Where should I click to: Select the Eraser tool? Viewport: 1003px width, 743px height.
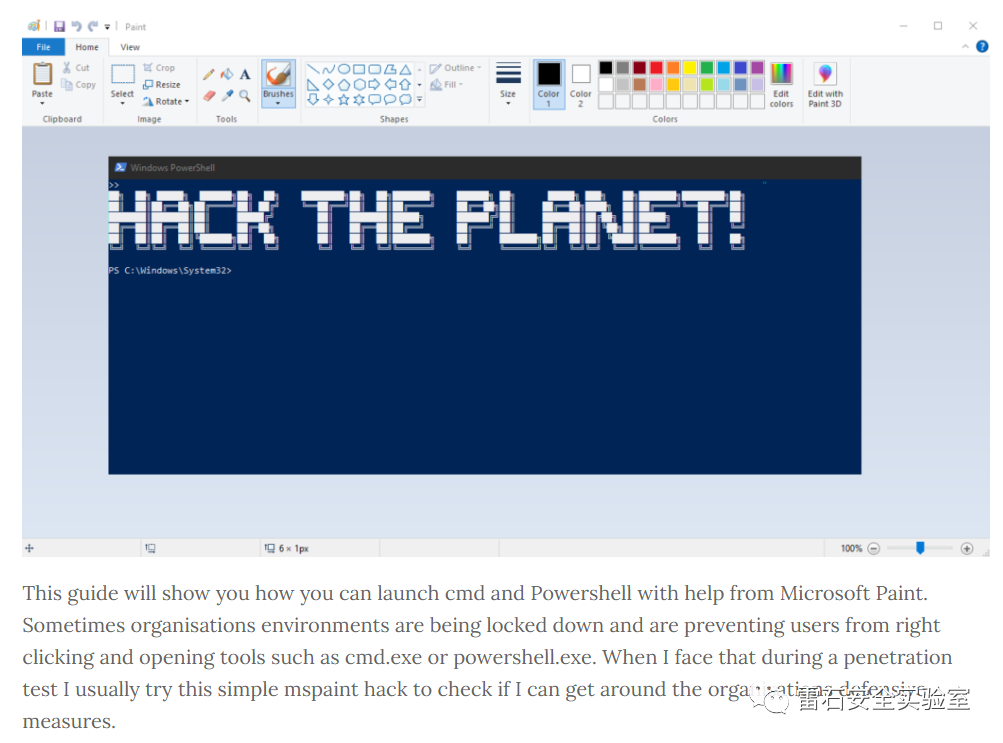point(209,96)
